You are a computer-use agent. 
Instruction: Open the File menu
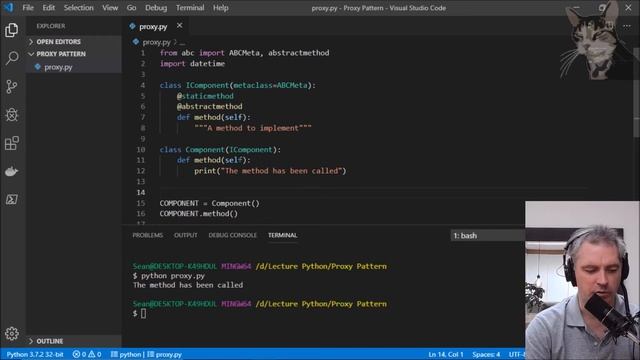click(x=28, y=8)
